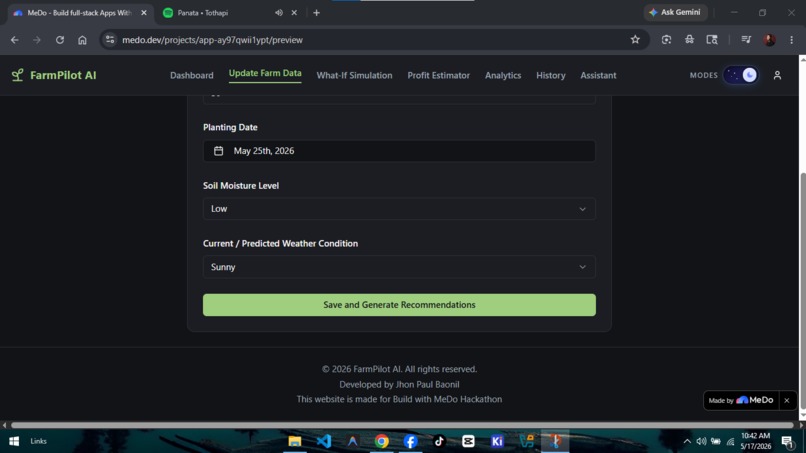Toggle the dark/light MODES switch
This screenshot has height=453, width=806.
pyautogui.click(x=741, y=75)
